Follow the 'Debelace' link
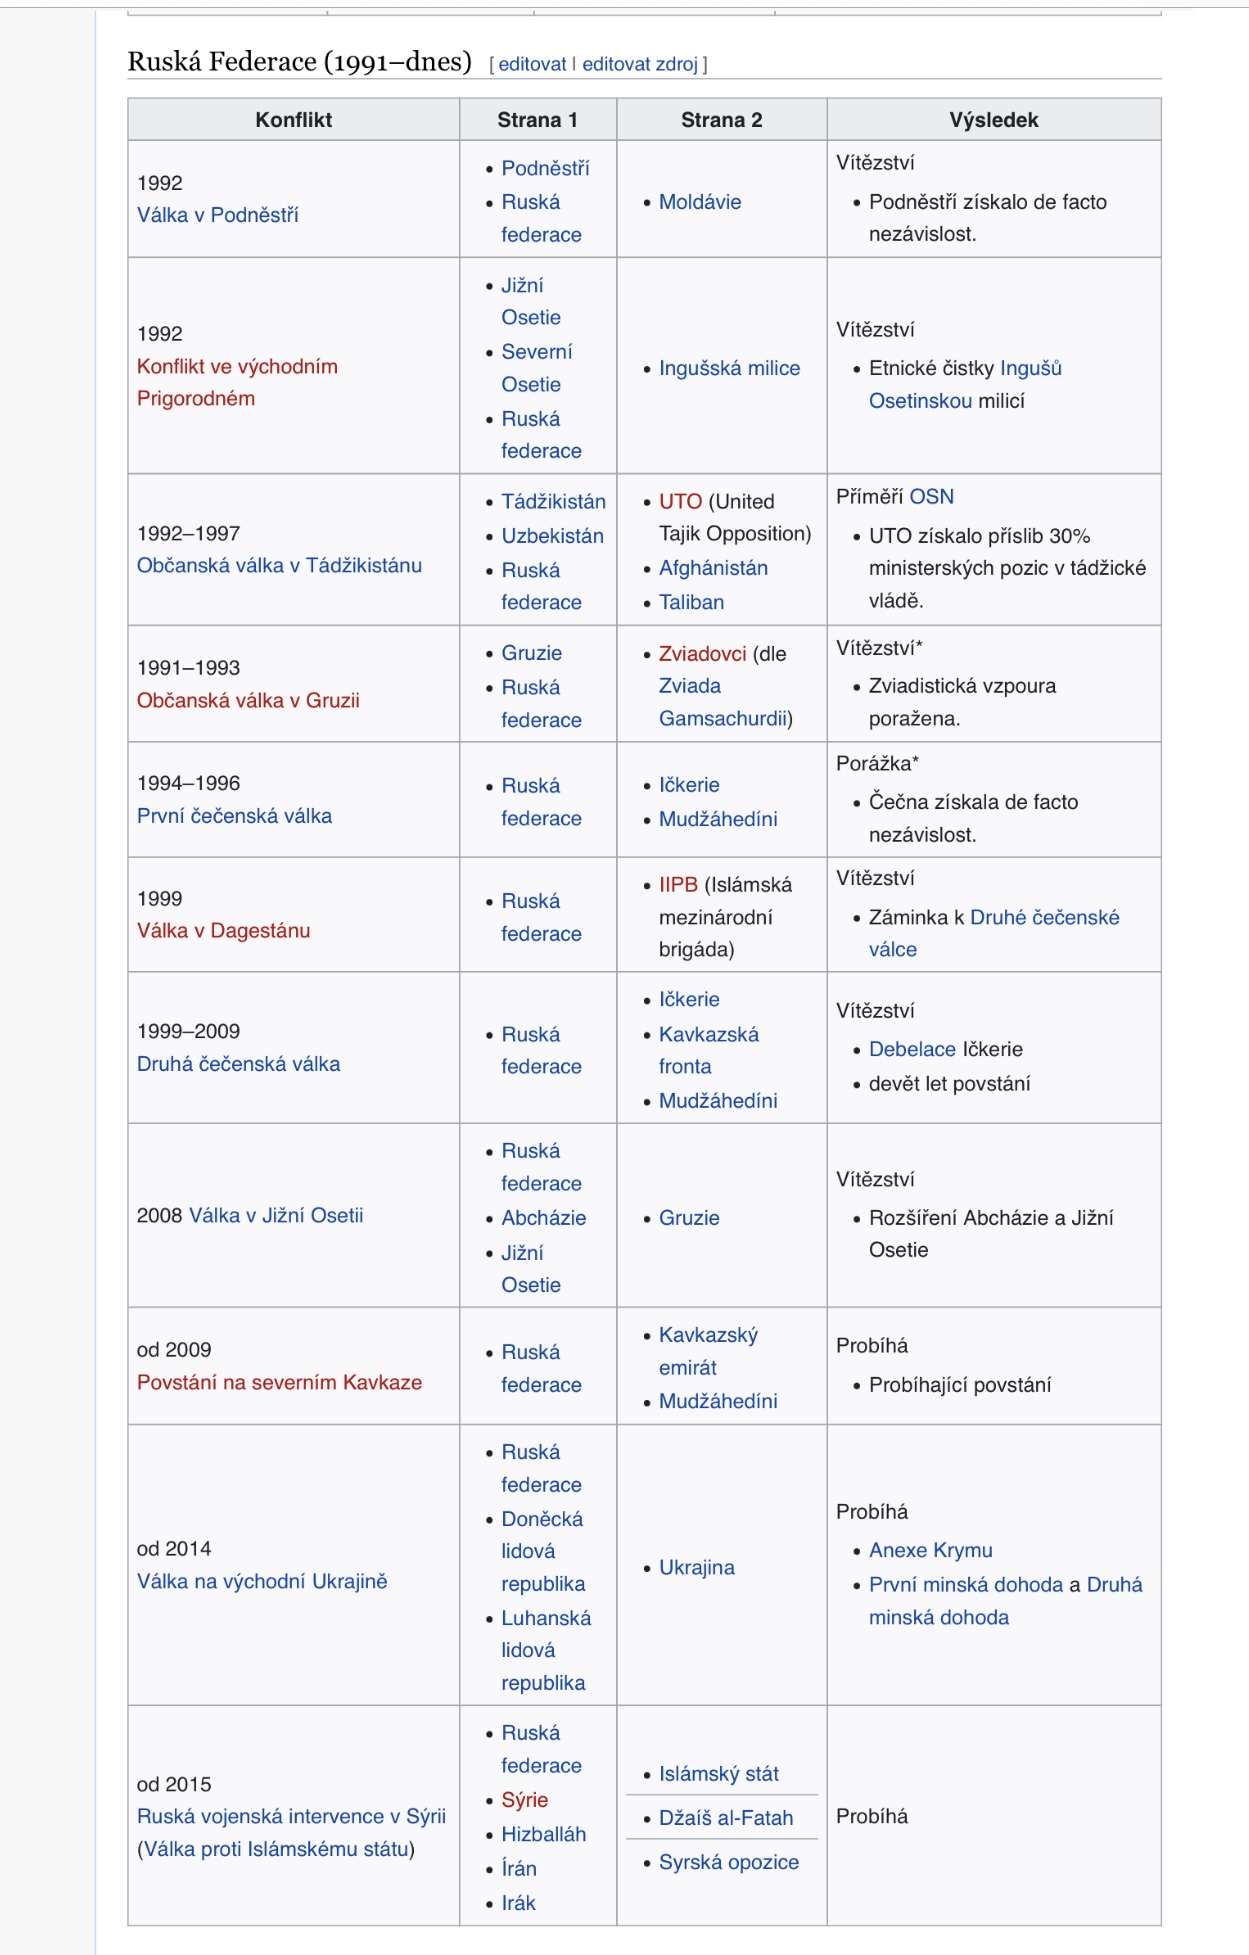Screen dimensions: 1249x1955 pos(912,1049)
